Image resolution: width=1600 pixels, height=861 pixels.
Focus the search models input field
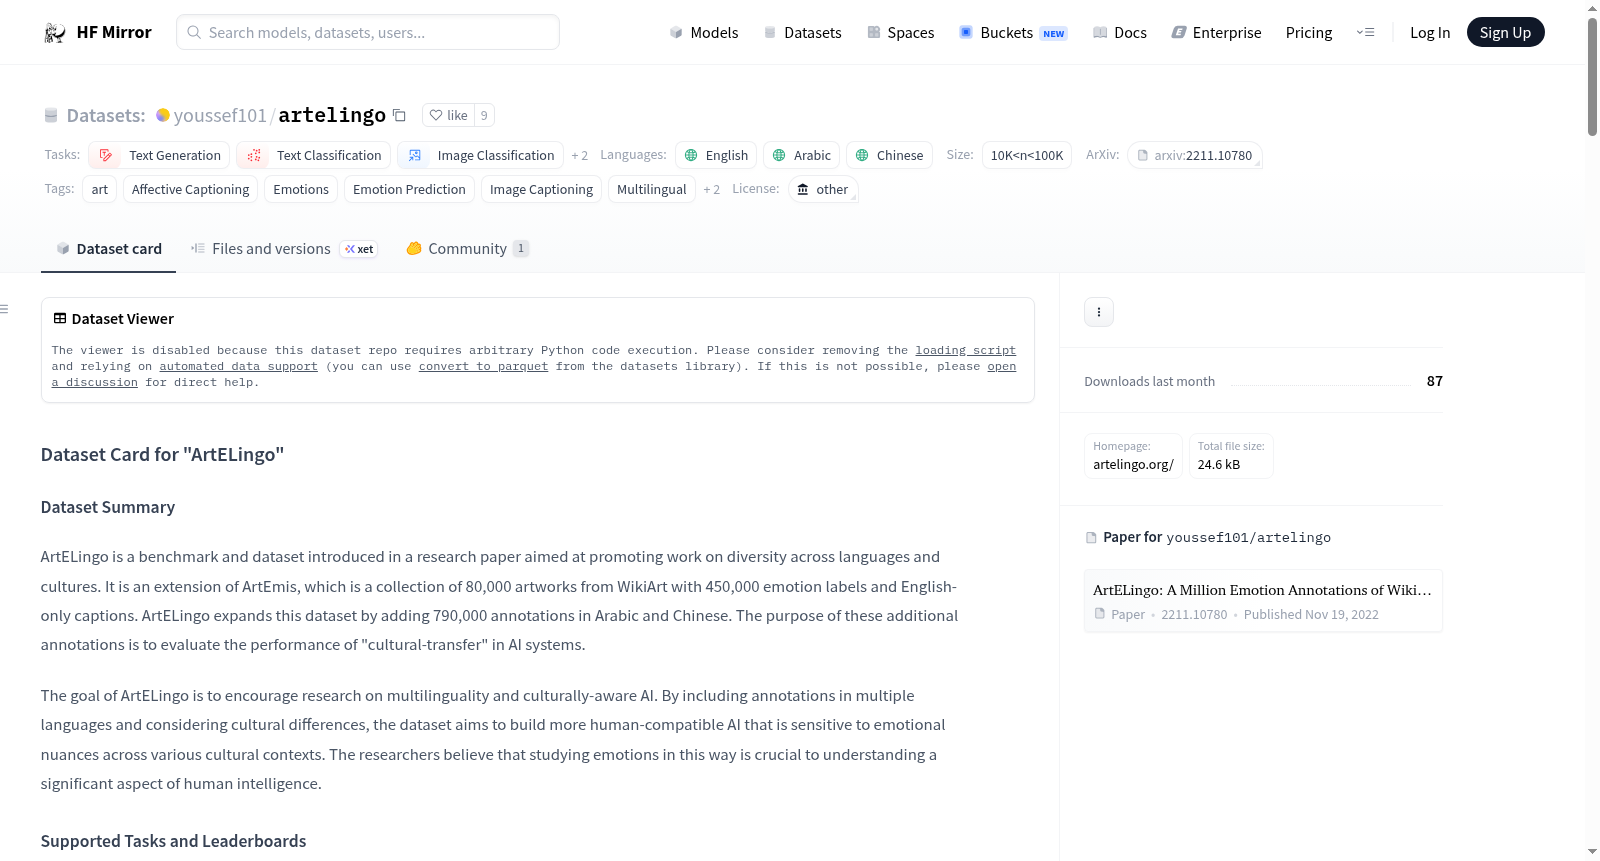(x=368, y=32)
